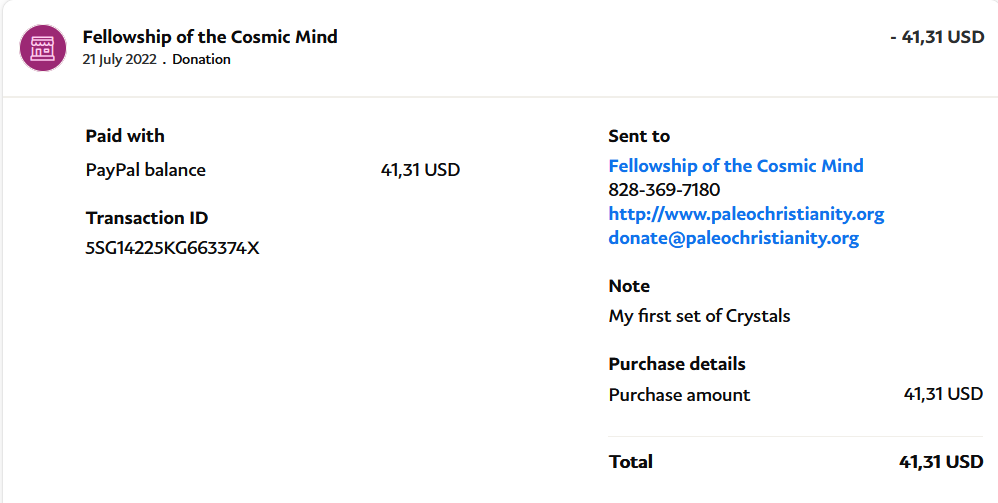Click the Sent to heading
This screenshot has height=503, width=998.
click(639, 136)
